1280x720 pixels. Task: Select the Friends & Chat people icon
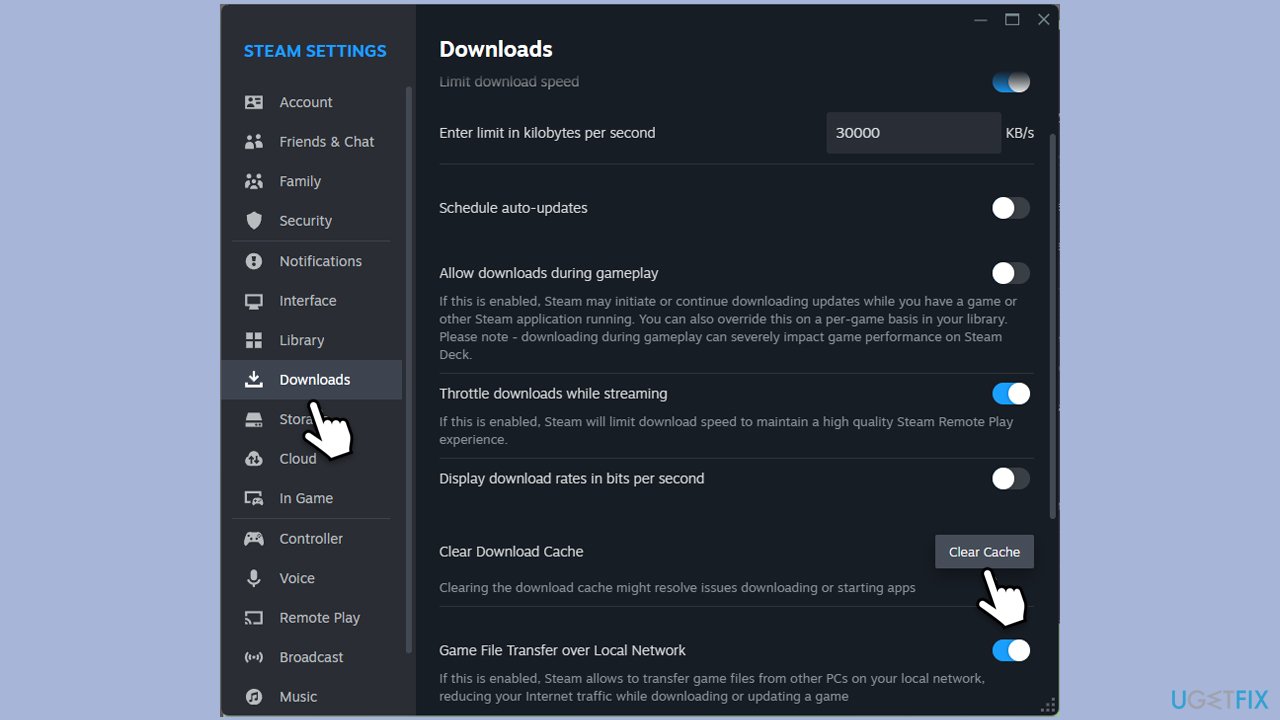[254, 142]
